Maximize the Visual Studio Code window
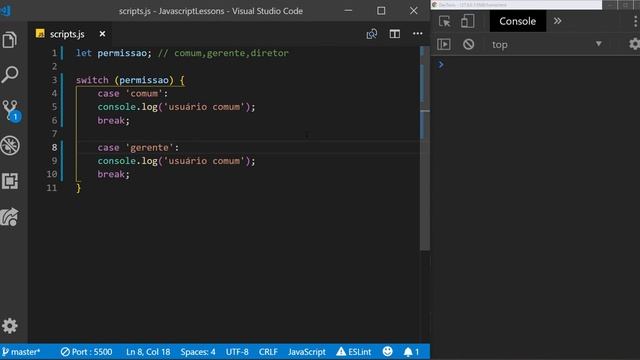640x360 pixels. click(x=381, y=11)
